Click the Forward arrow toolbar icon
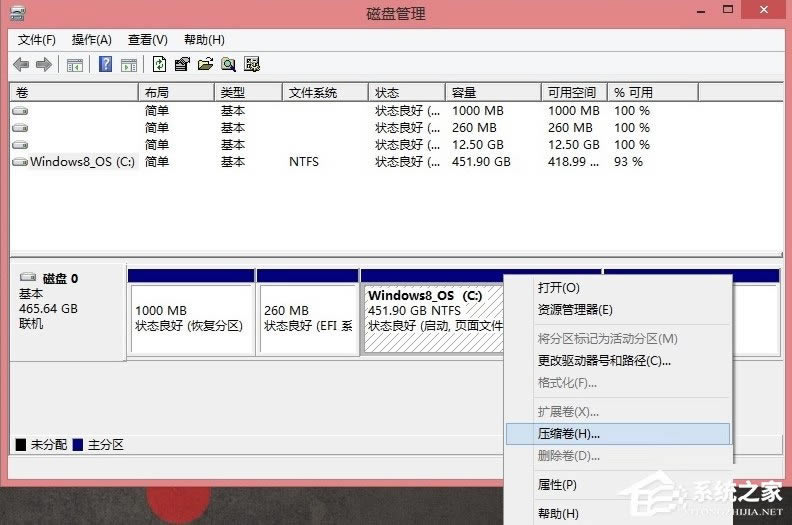The image size is (792, 525). coord(43,65)
